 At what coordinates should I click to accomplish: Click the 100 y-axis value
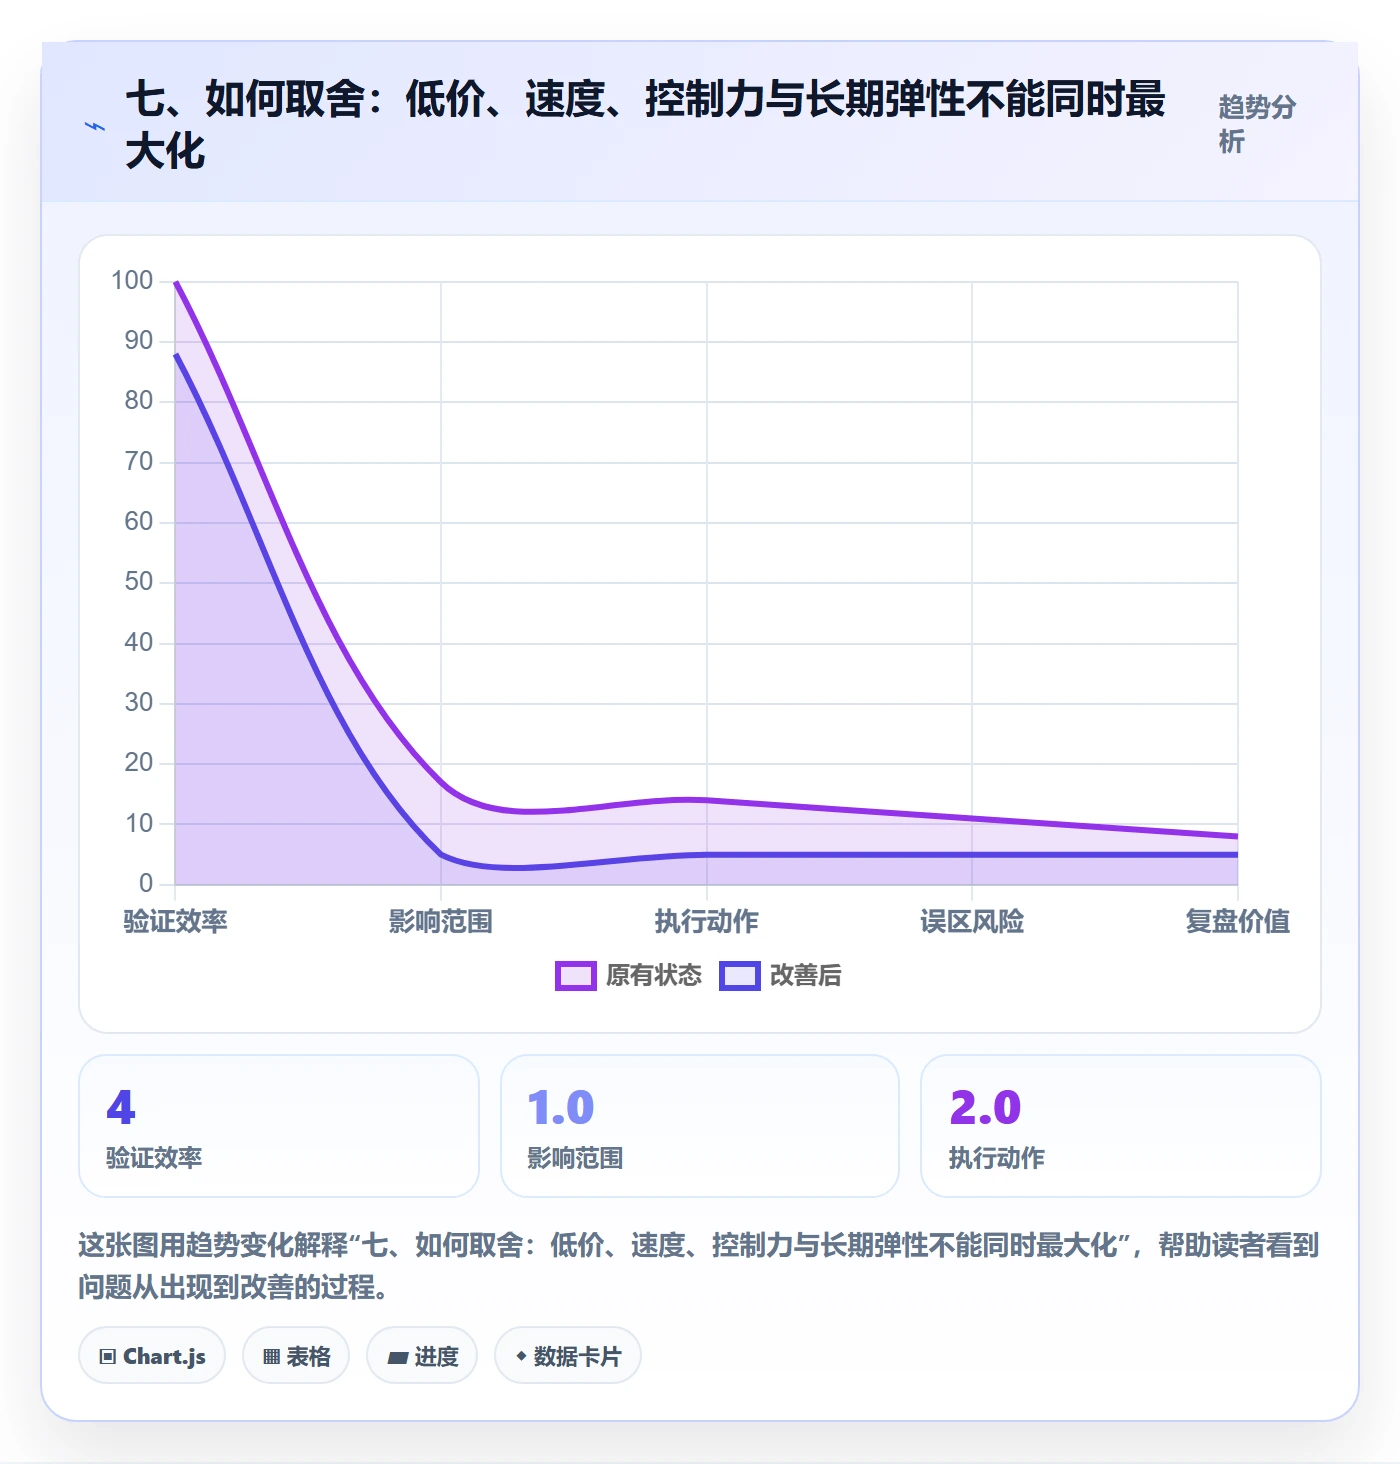[132, 281]
